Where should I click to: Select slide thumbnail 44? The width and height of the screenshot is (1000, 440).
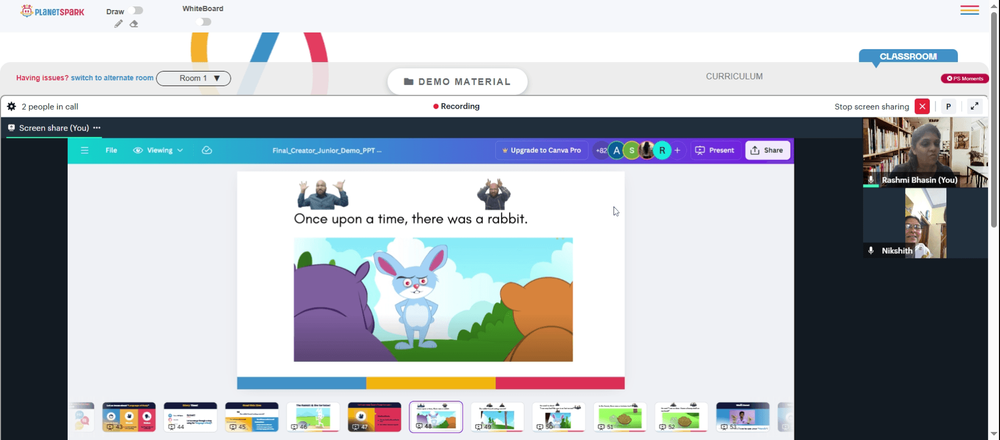click(190, 417)
